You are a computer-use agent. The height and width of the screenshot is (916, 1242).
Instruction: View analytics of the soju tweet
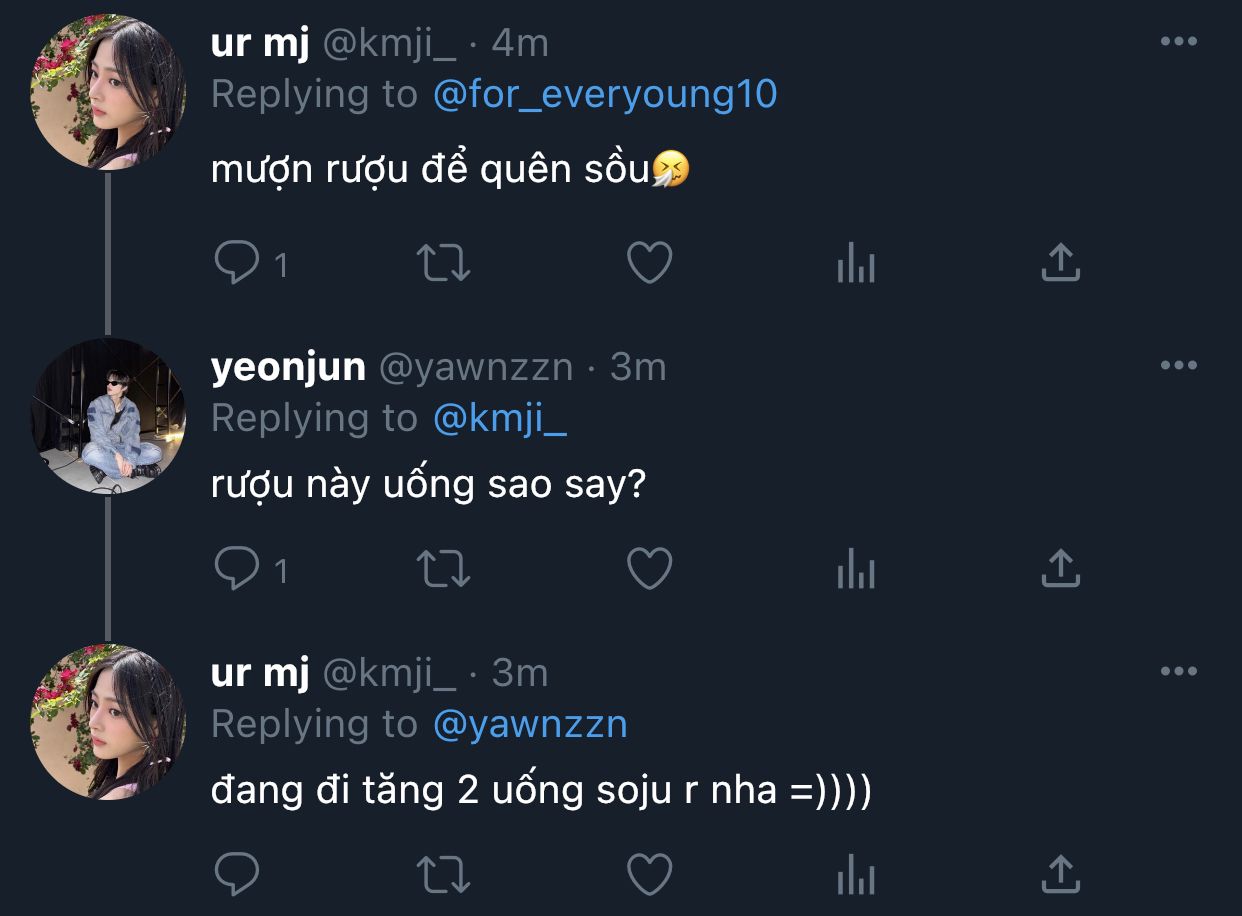pyautogui.click(x=855, y=877)
